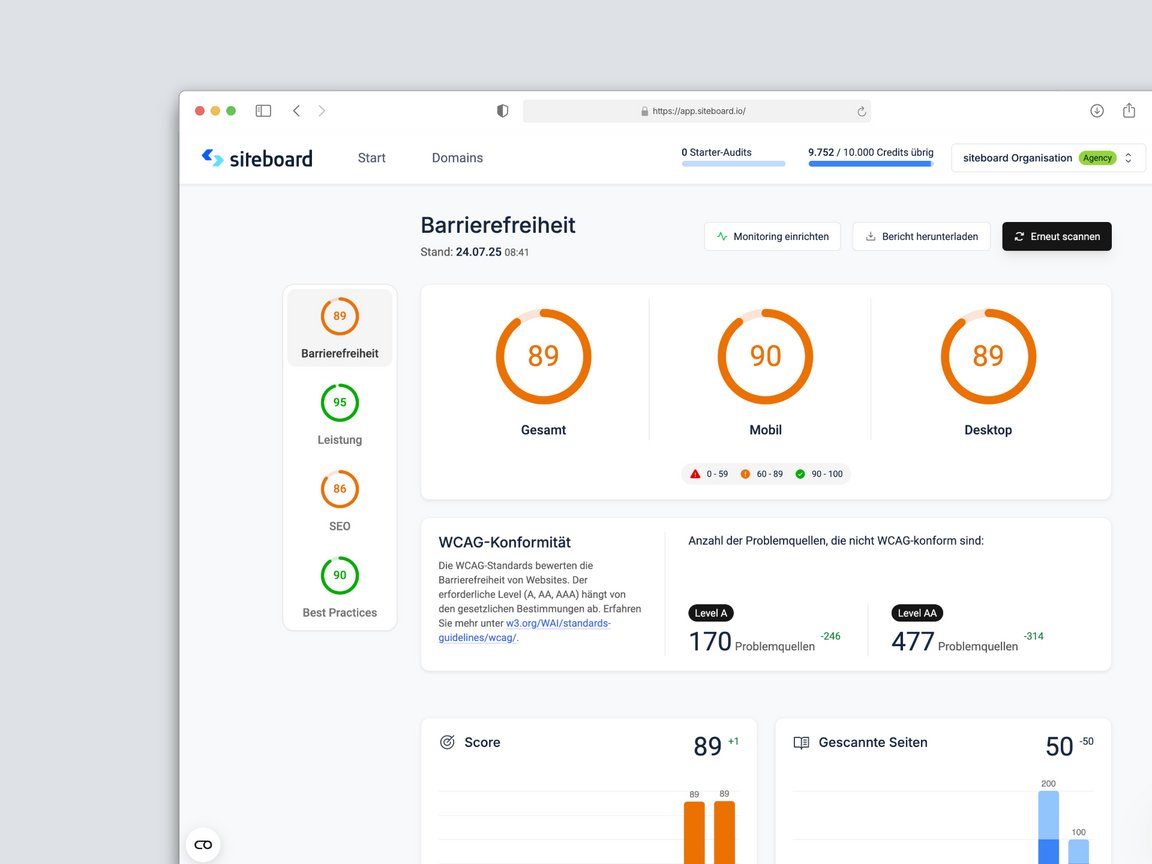Go to the Start menu item
Screen dimensions: 1152x864
click(371, 158)
